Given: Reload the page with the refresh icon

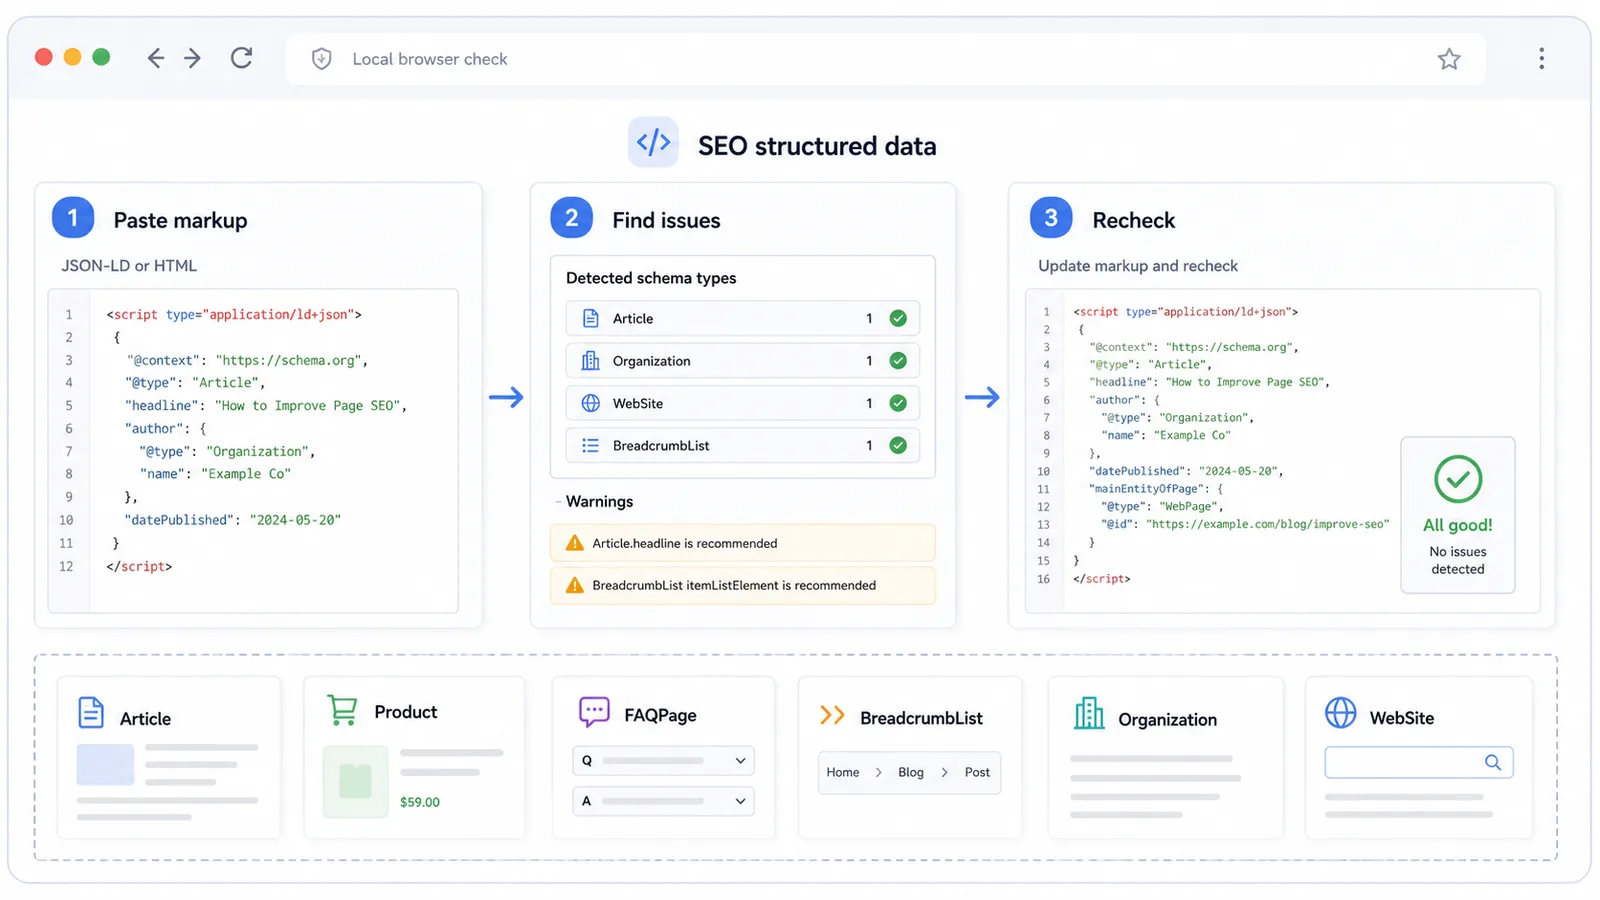Looking at the screenshot, I should click(241, 57).
